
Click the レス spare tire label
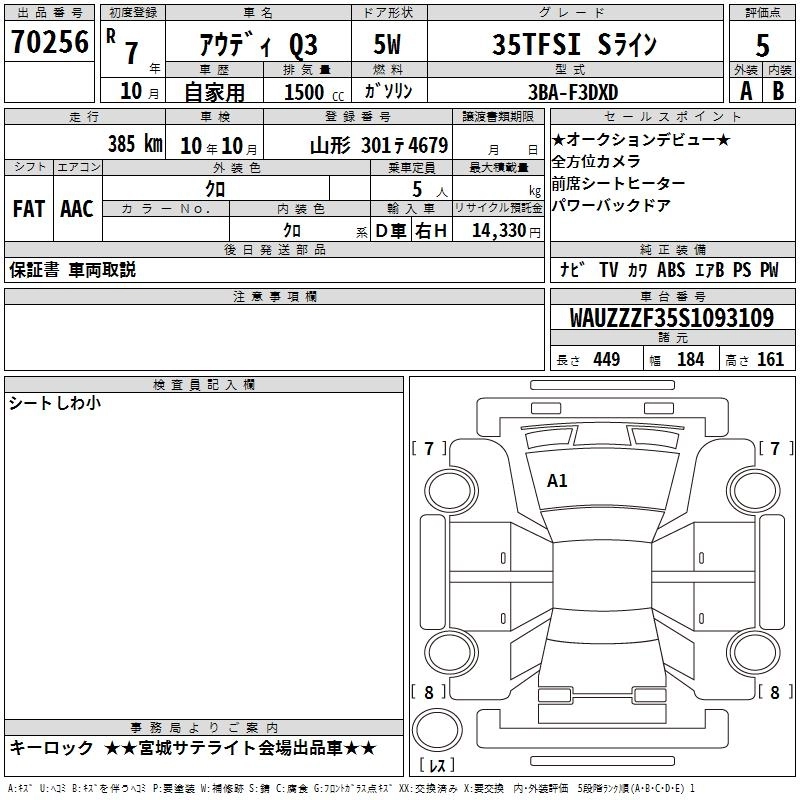click(437, 765)
